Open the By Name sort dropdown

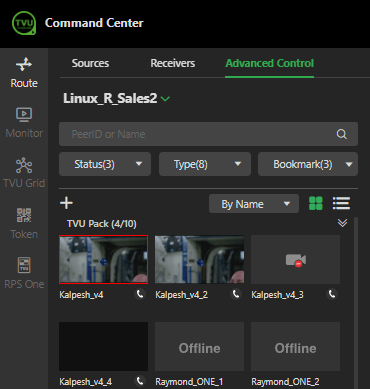click(x=254, y=204)
